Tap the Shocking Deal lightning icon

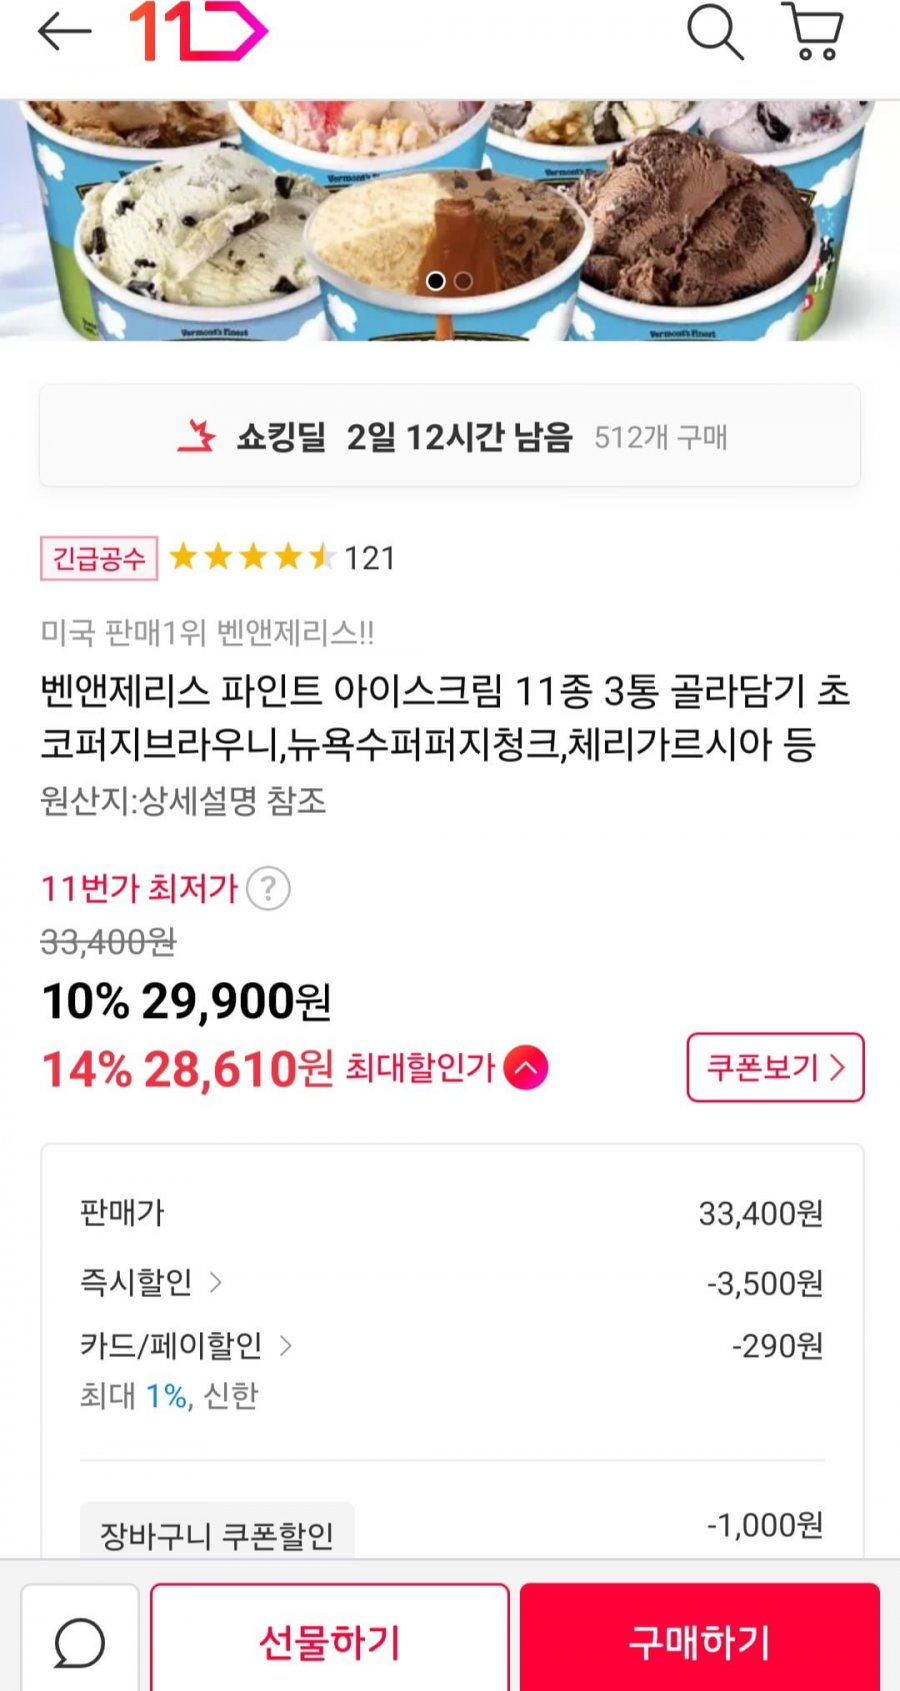(197, 437)
